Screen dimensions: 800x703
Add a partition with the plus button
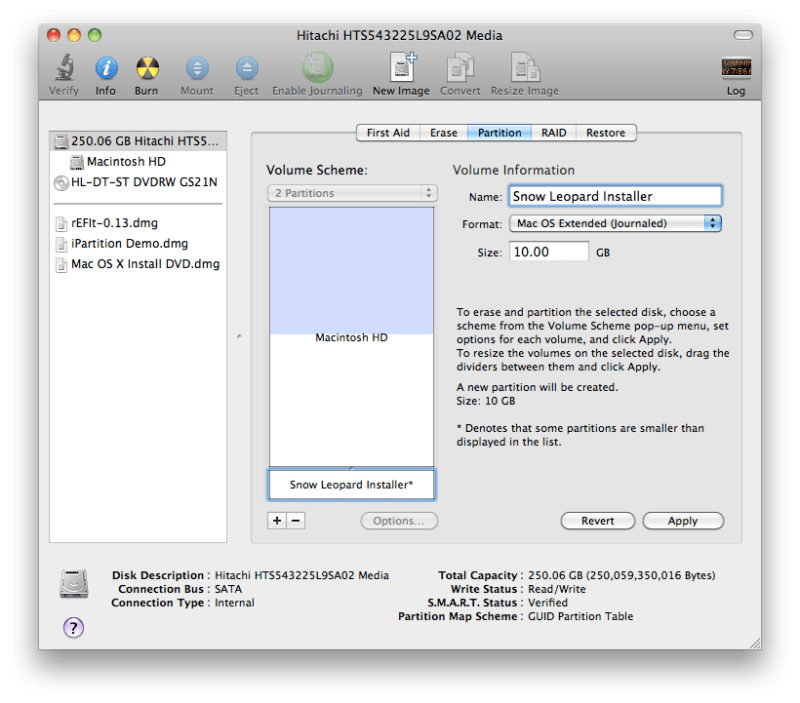(275, 520)
